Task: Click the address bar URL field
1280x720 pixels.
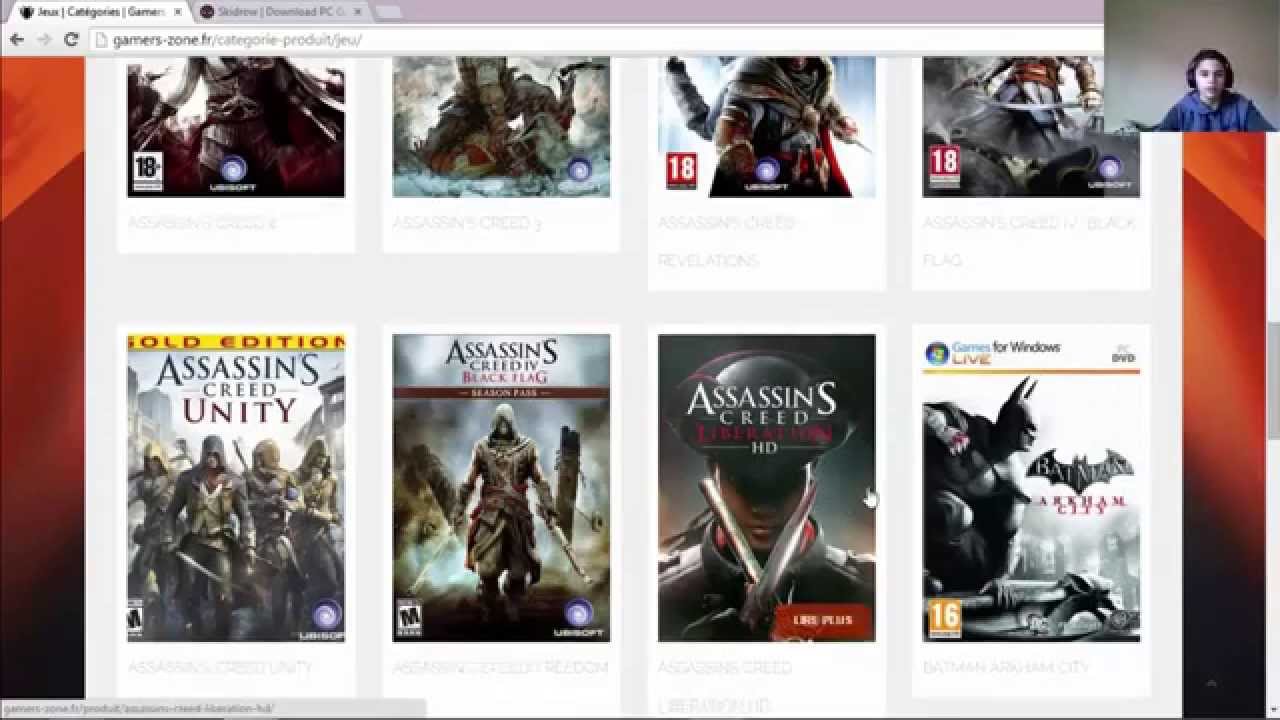Action: click(x=596, y=40)
